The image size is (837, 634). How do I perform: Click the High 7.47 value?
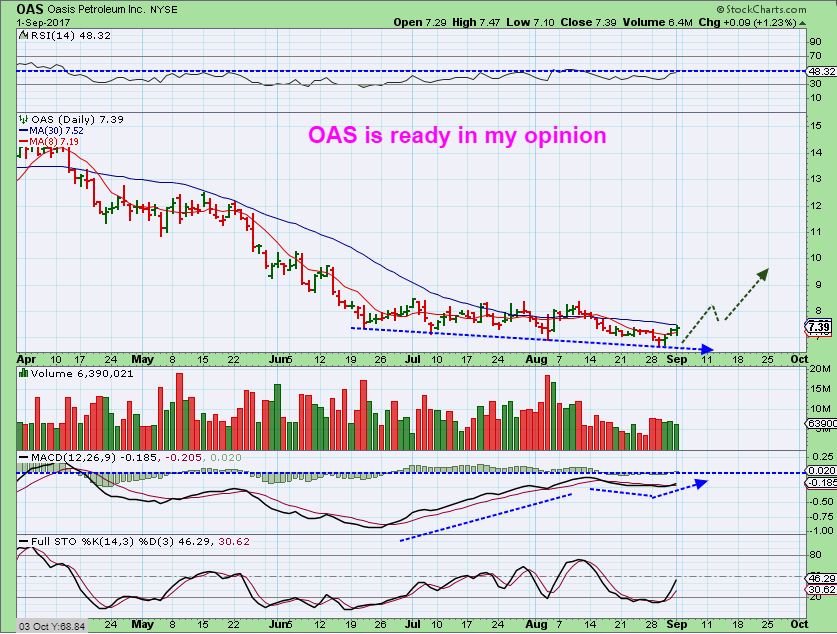click(476, 22)
